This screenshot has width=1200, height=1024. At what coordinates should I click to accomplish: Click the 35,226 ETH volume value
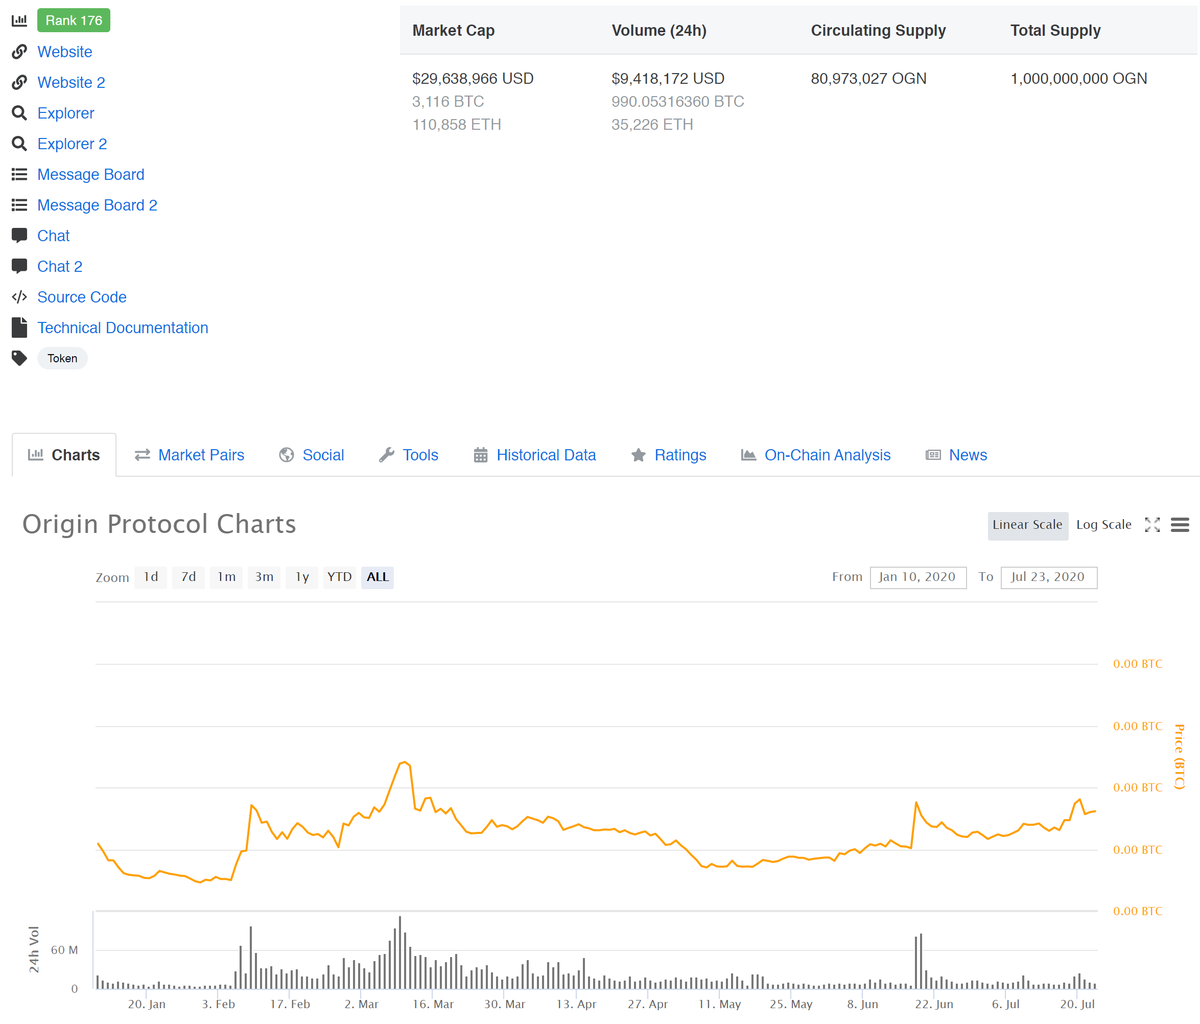click(652, 124)
